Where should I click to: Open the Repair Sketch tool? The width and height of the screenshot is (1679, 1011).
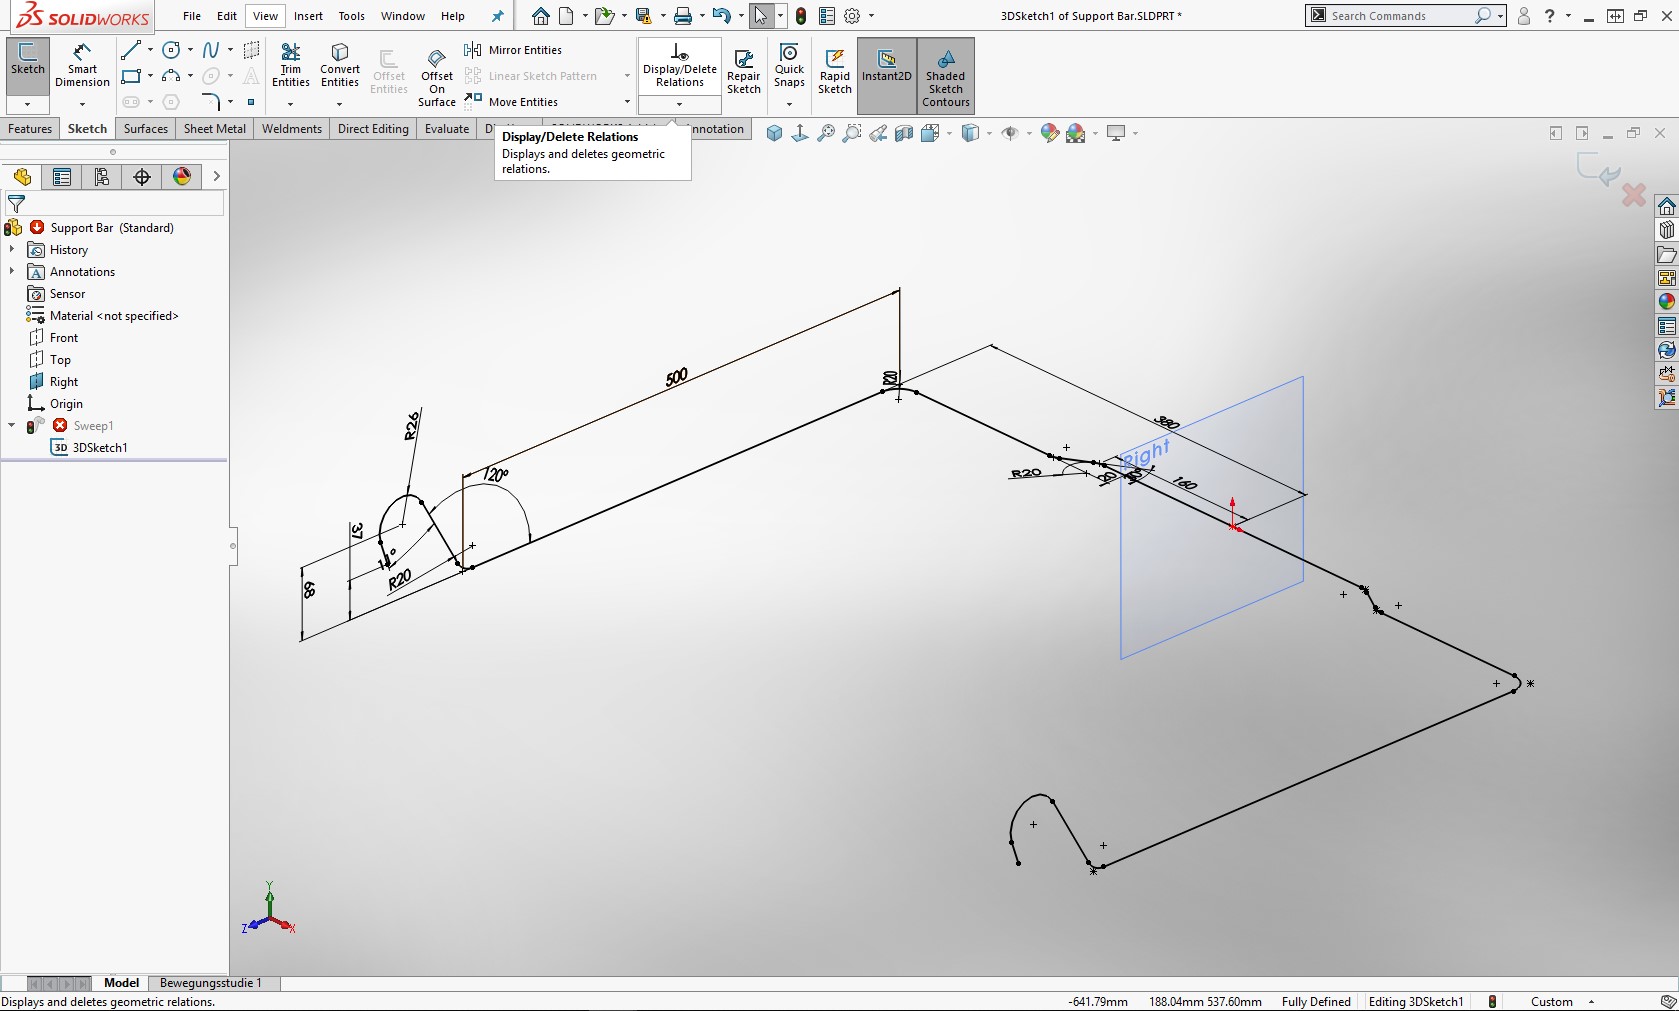[743, 71]
